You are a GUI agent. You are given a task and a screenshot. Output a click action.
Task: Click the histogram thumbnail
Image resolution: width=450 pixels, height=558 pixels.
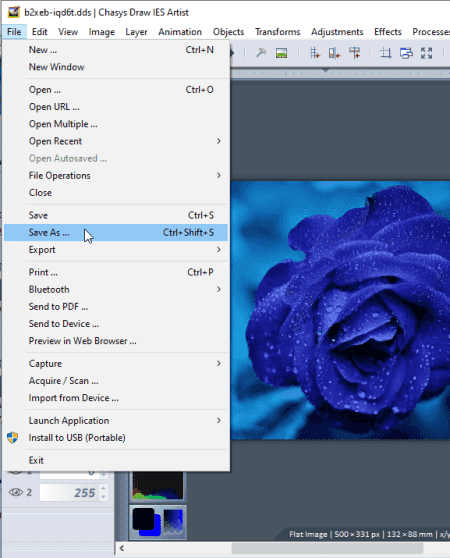158,486
